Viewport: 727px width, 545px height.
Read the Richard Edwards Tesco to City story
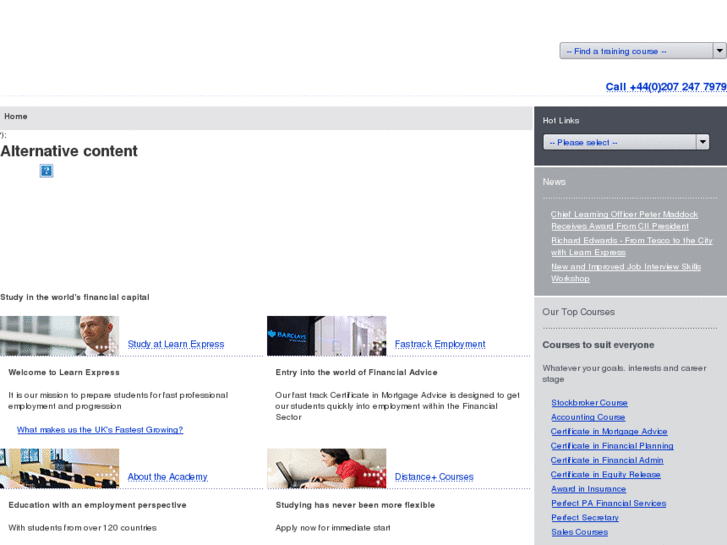(631, 246)
